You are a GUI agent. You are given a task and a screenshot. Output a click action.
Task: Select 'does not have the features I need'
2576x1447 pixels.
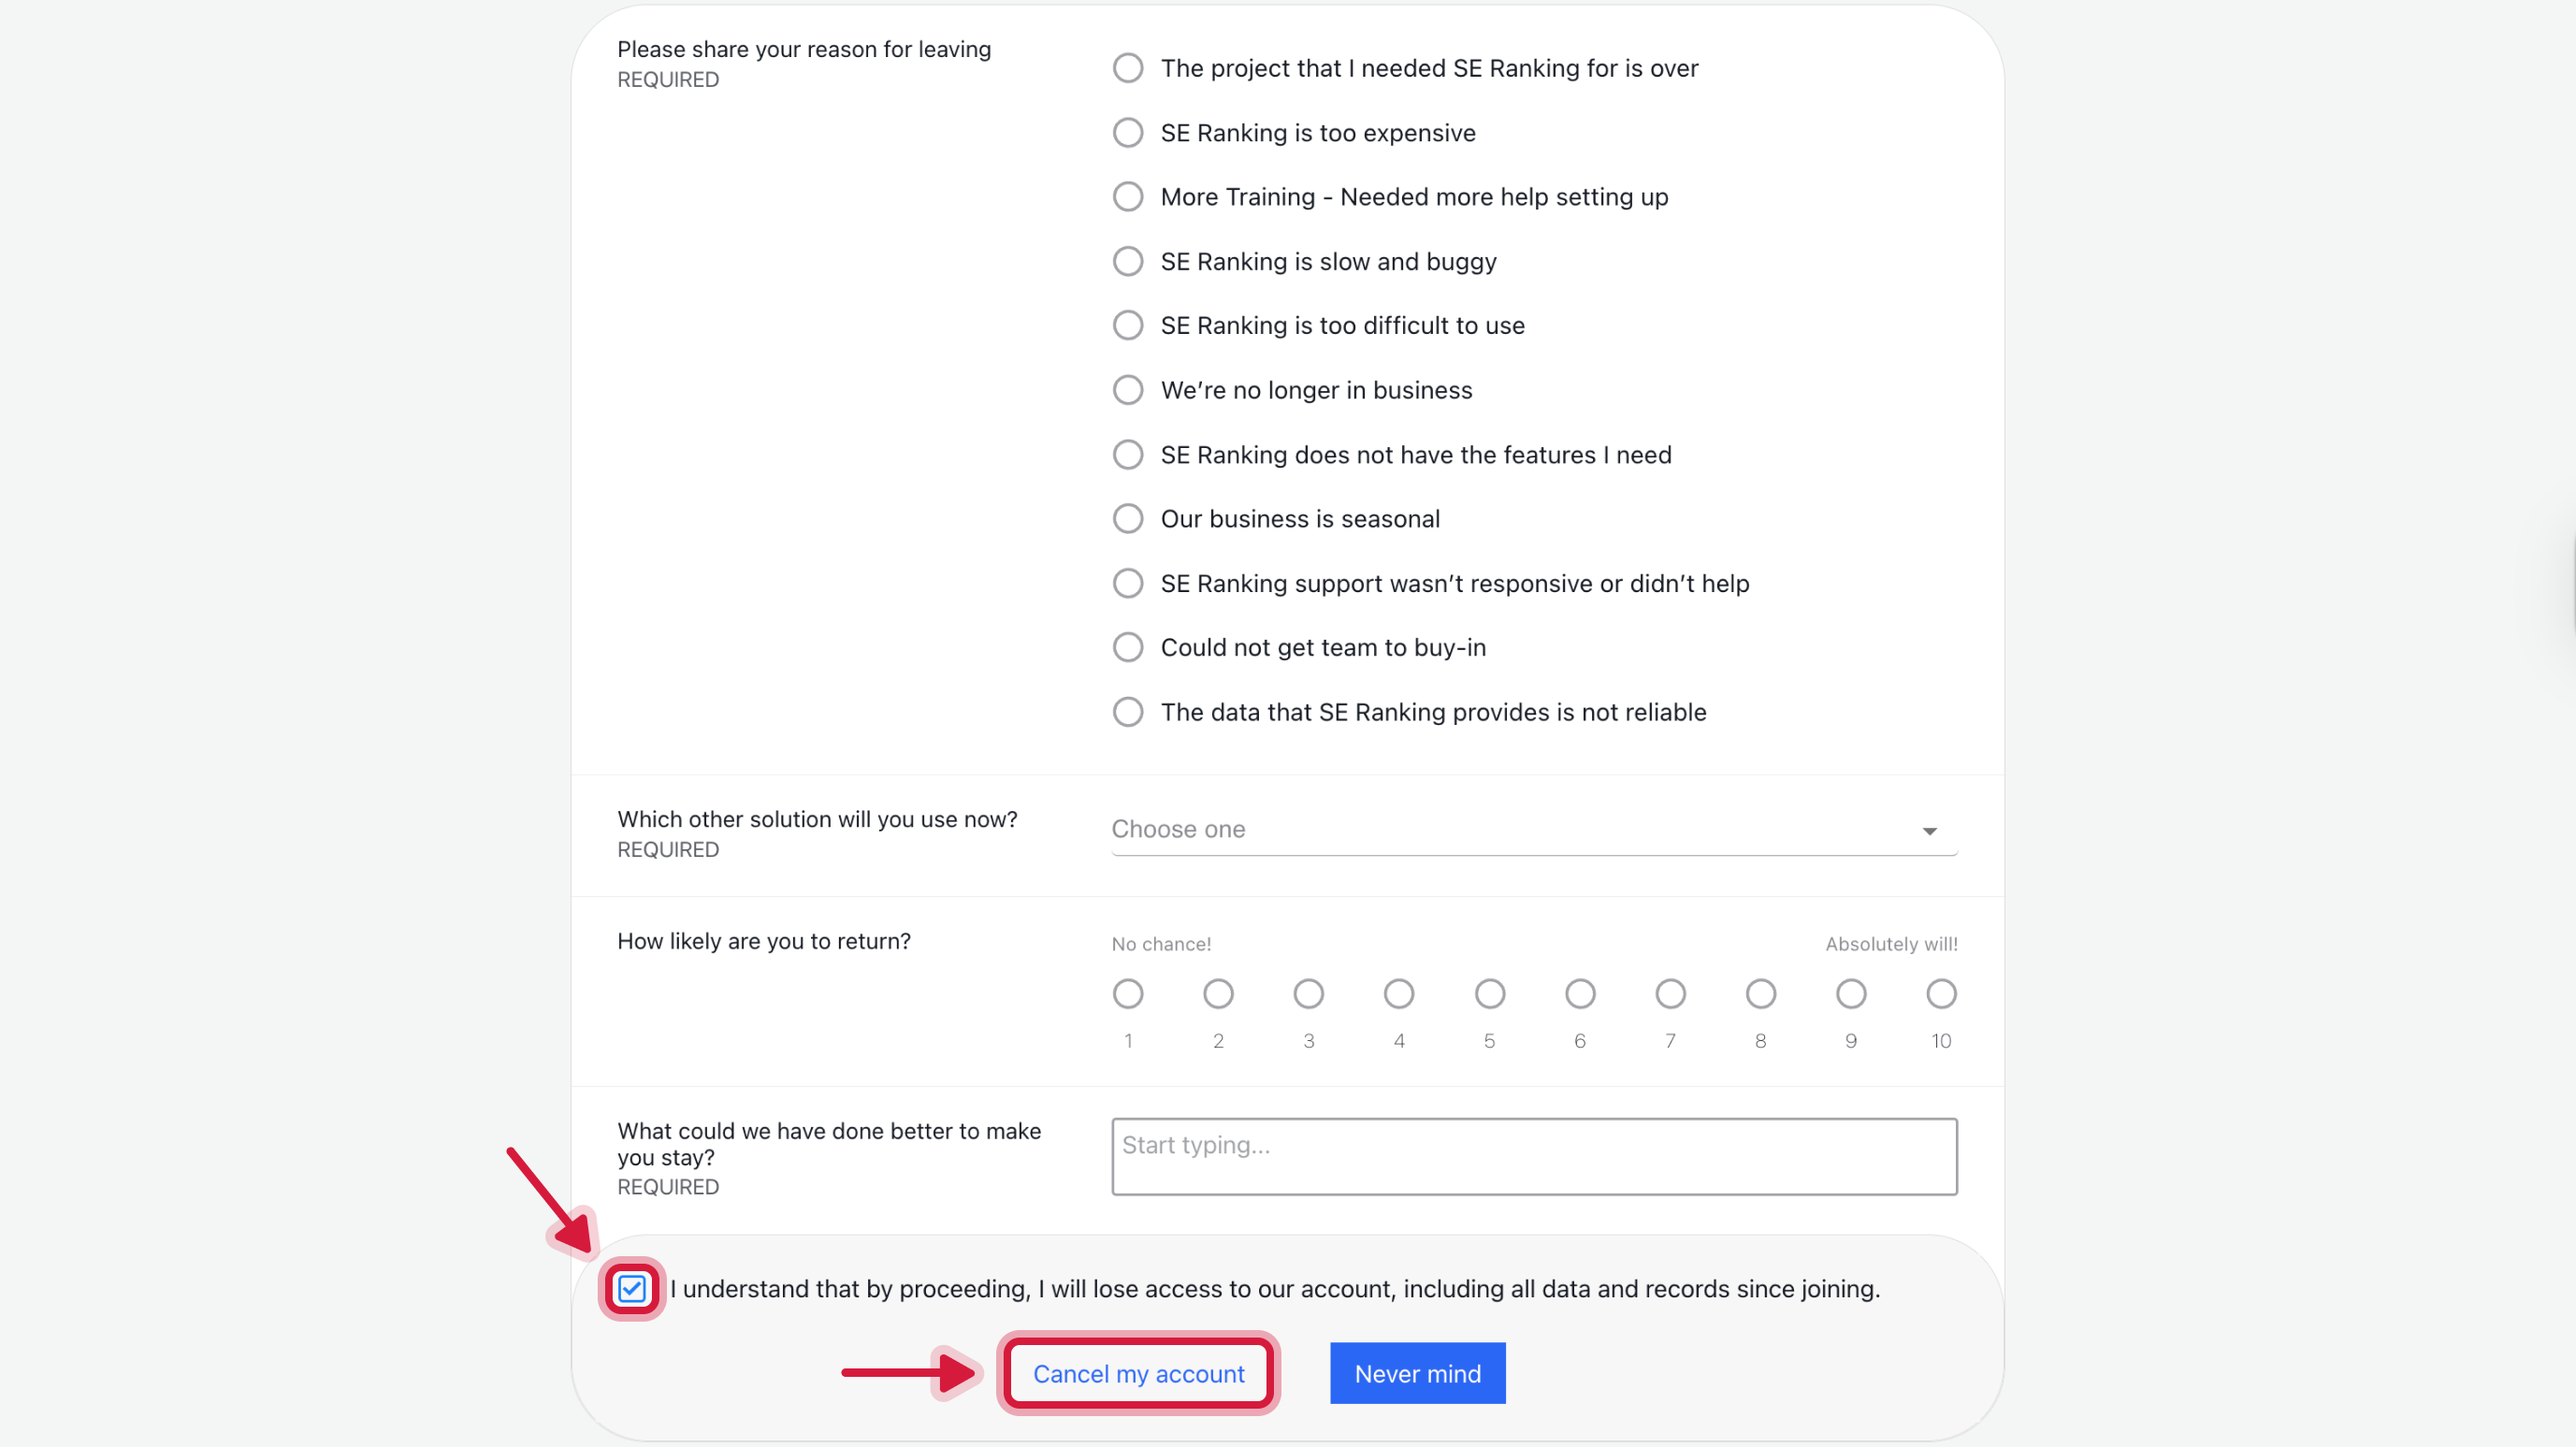click(1128, 455)
